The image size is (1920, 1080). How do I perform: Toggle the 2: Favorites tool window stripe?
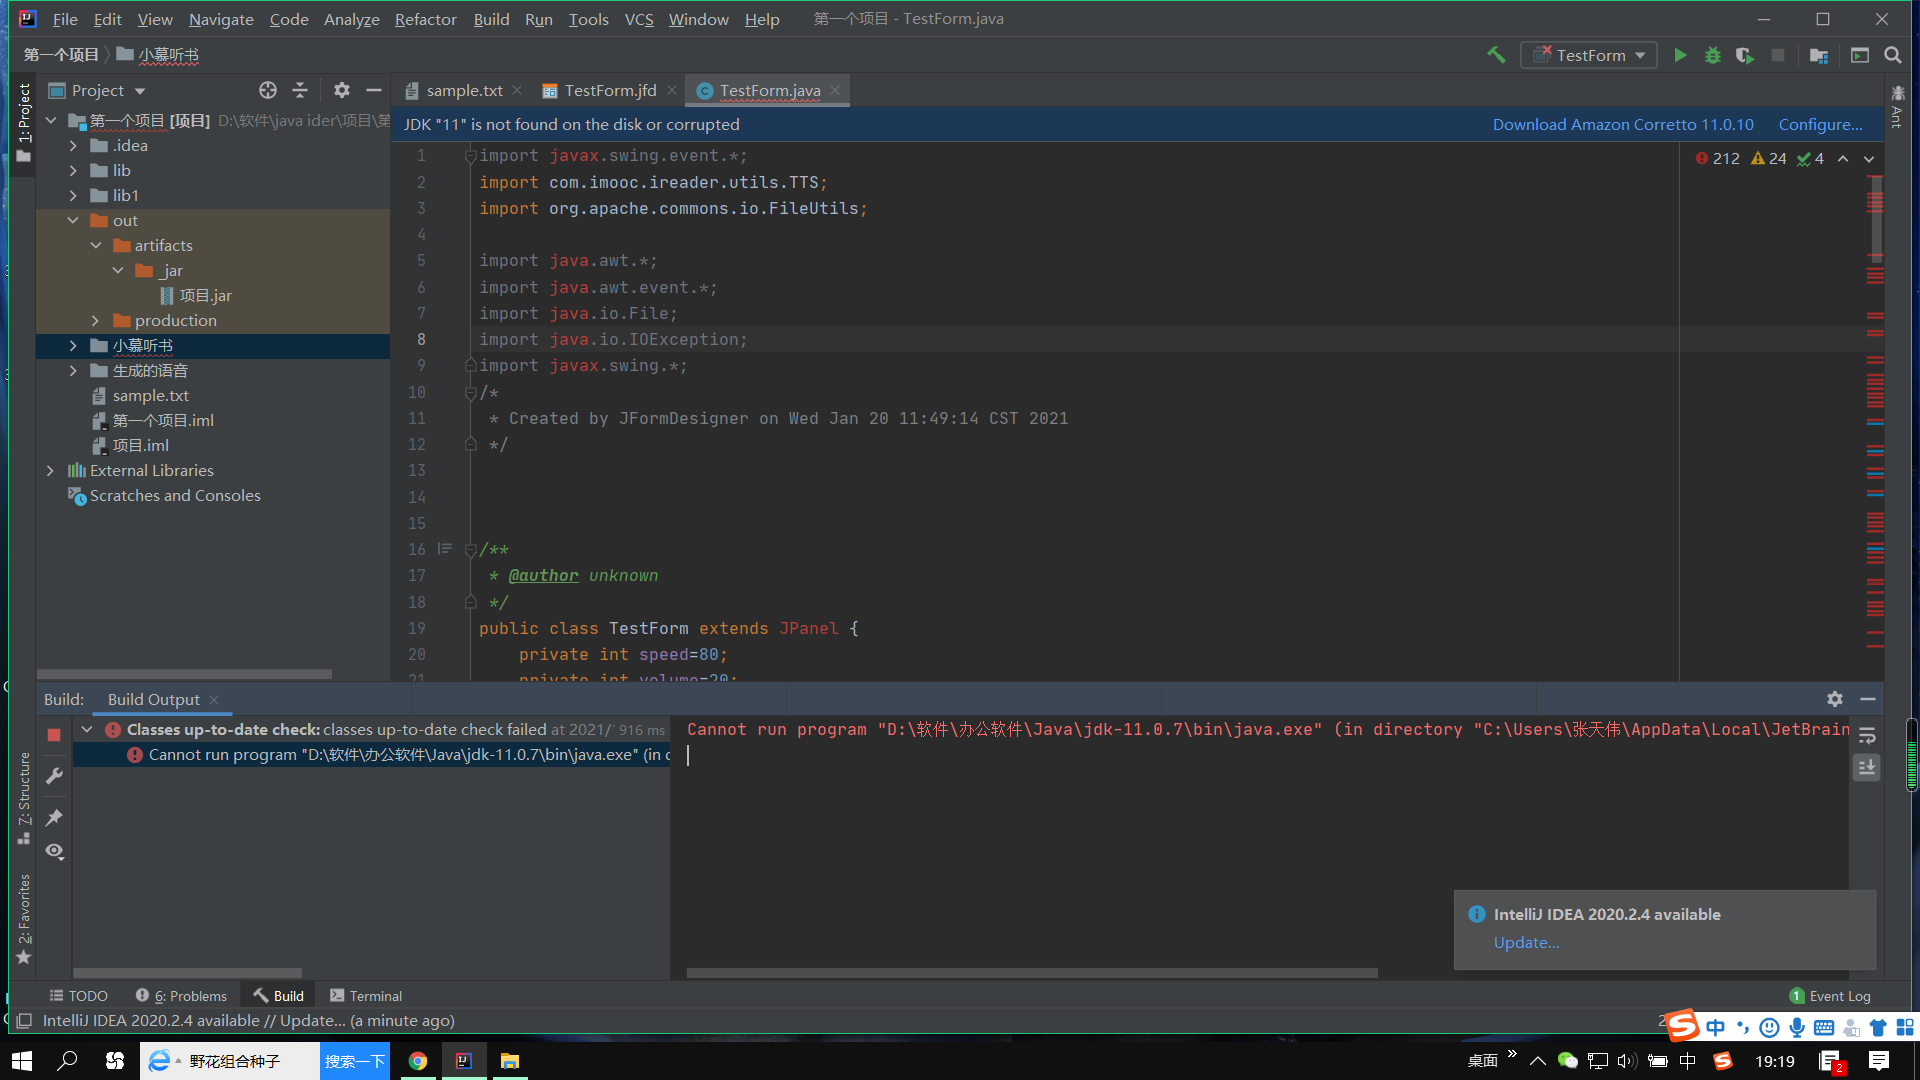(x=24, y=920)
